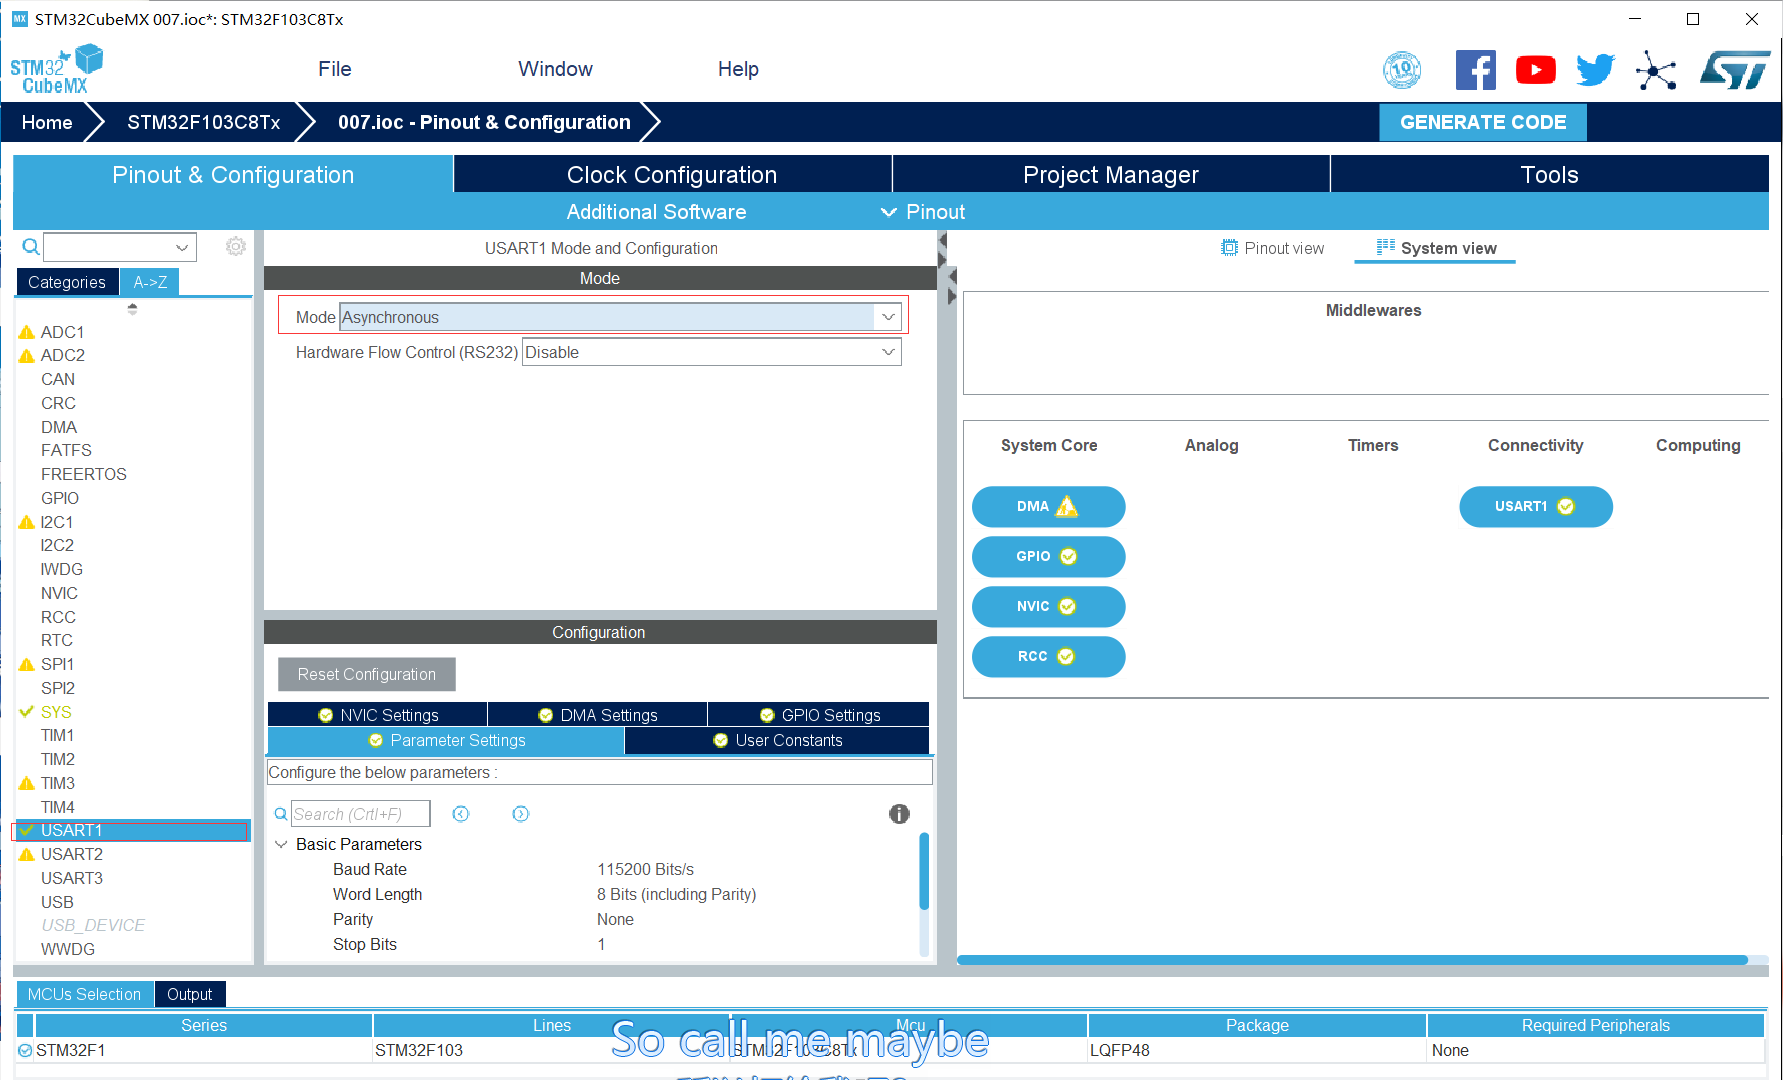Screen dimensions: 1783x1080
Task: Expand the Pinout dropdown menu
Action: [922, 212]
